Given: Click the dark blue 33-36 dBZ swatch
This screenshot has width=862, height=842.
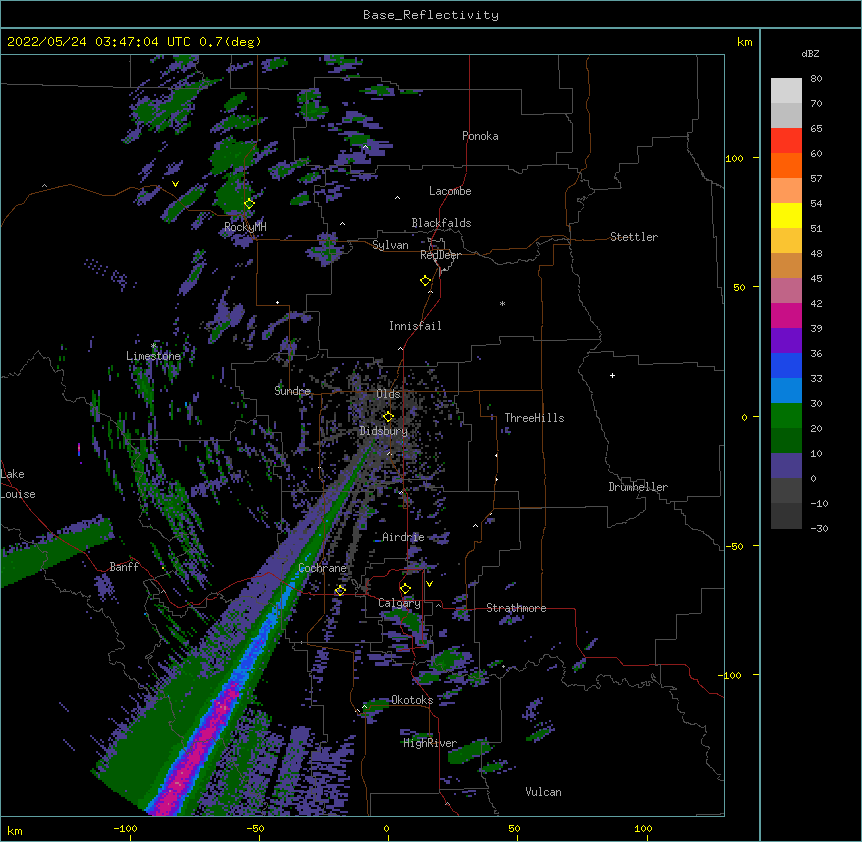Looking at the screenshot, I should coord(786,366).
